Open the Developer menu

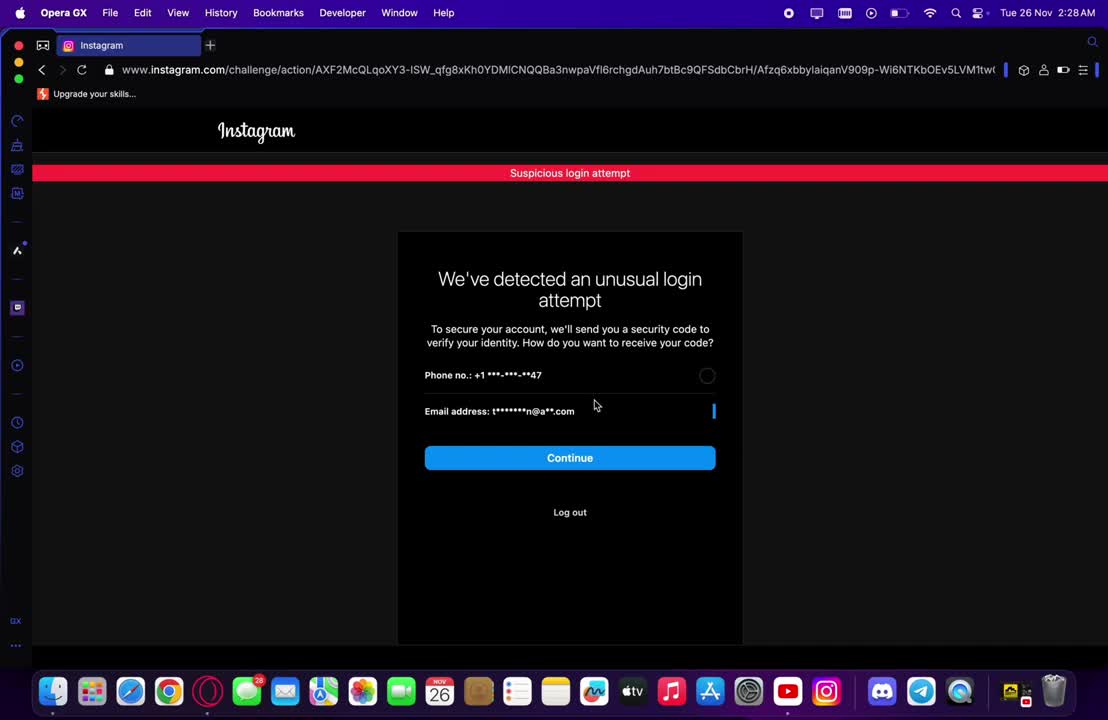point(343,13)
